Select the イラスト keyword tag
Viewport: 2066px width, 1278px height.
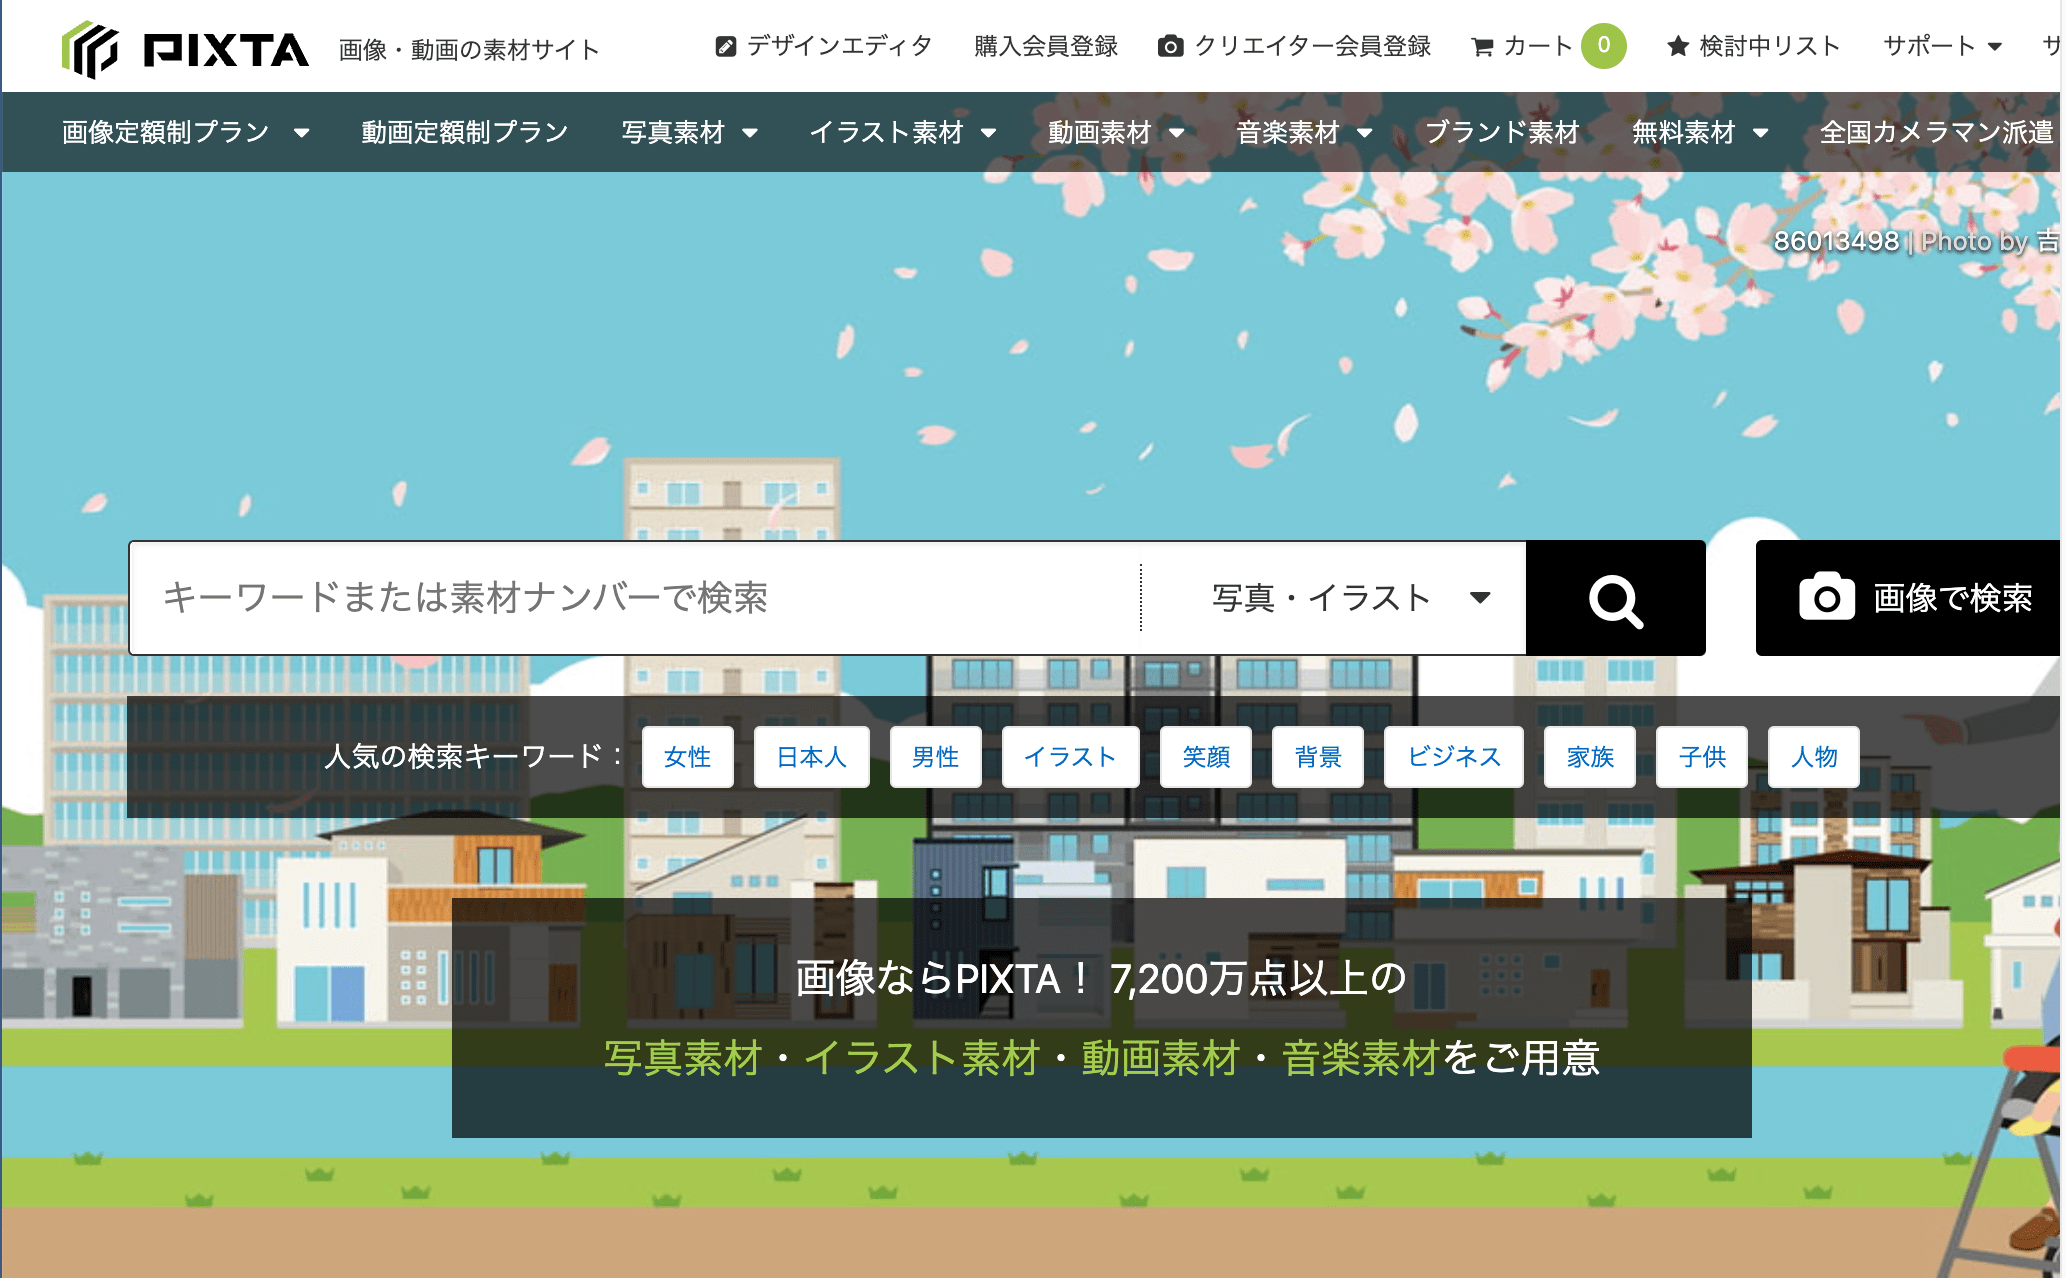(x=1071, y=757)
